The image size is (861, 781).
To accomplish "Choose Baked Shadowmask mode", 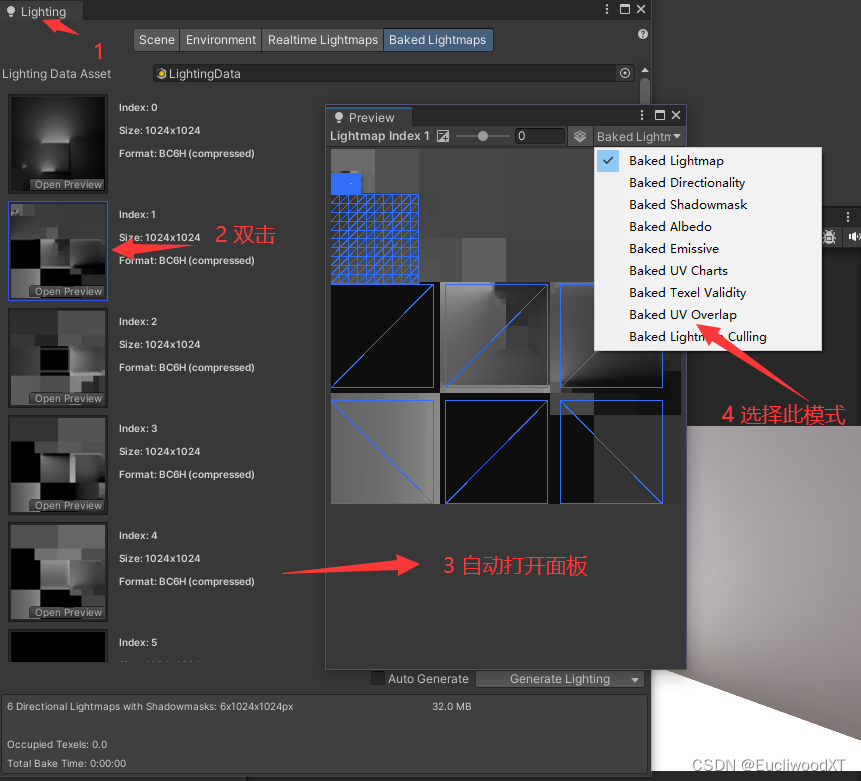I will (708, 204).
